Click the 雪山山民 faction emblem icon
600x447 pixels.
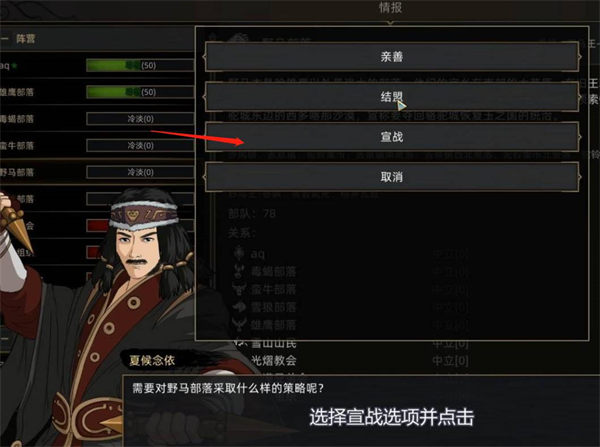240,342
